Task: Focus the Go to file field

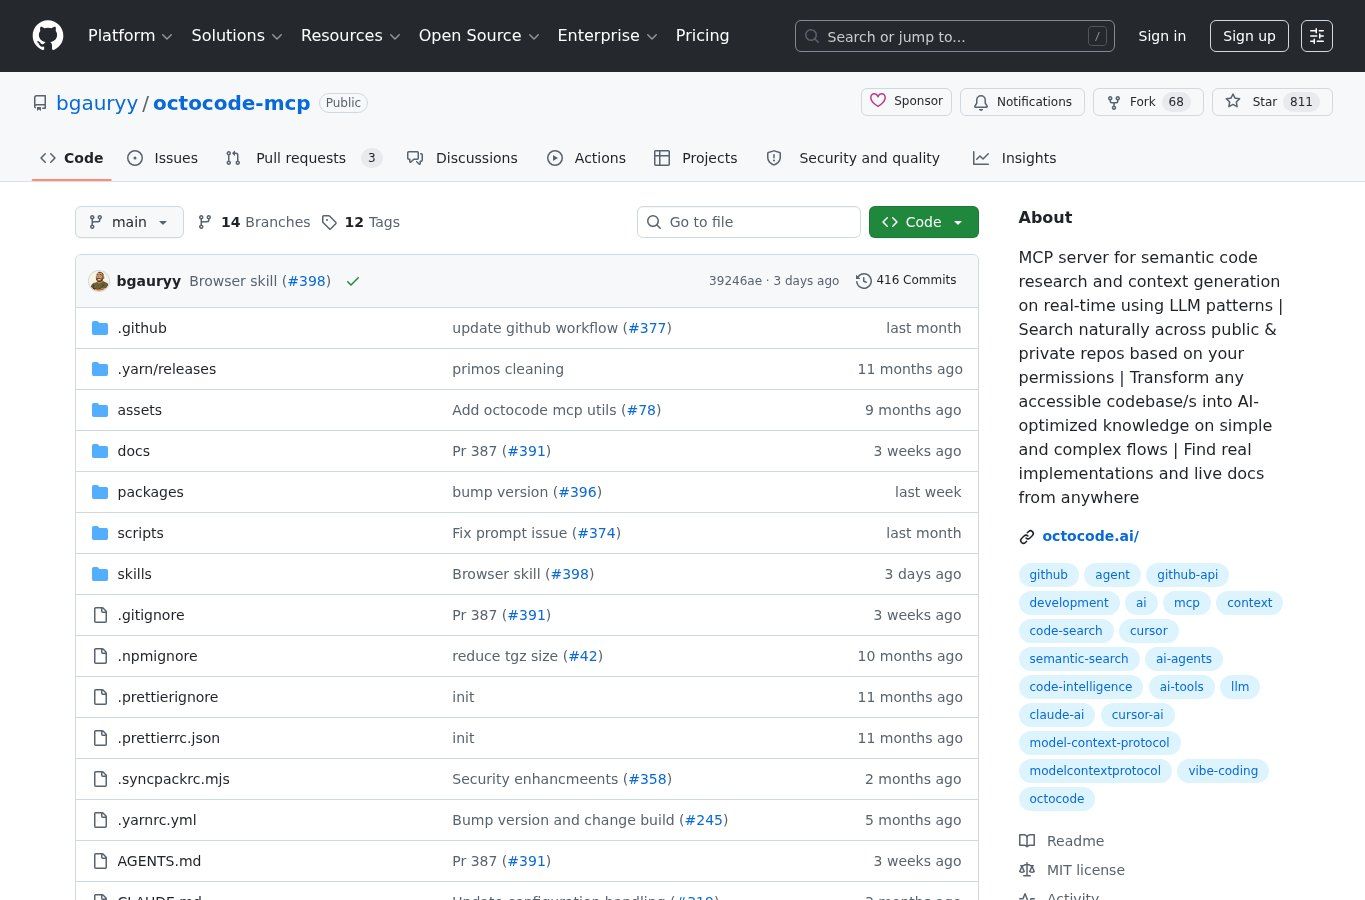Action: pyautogui.click(x=749, y=222)
